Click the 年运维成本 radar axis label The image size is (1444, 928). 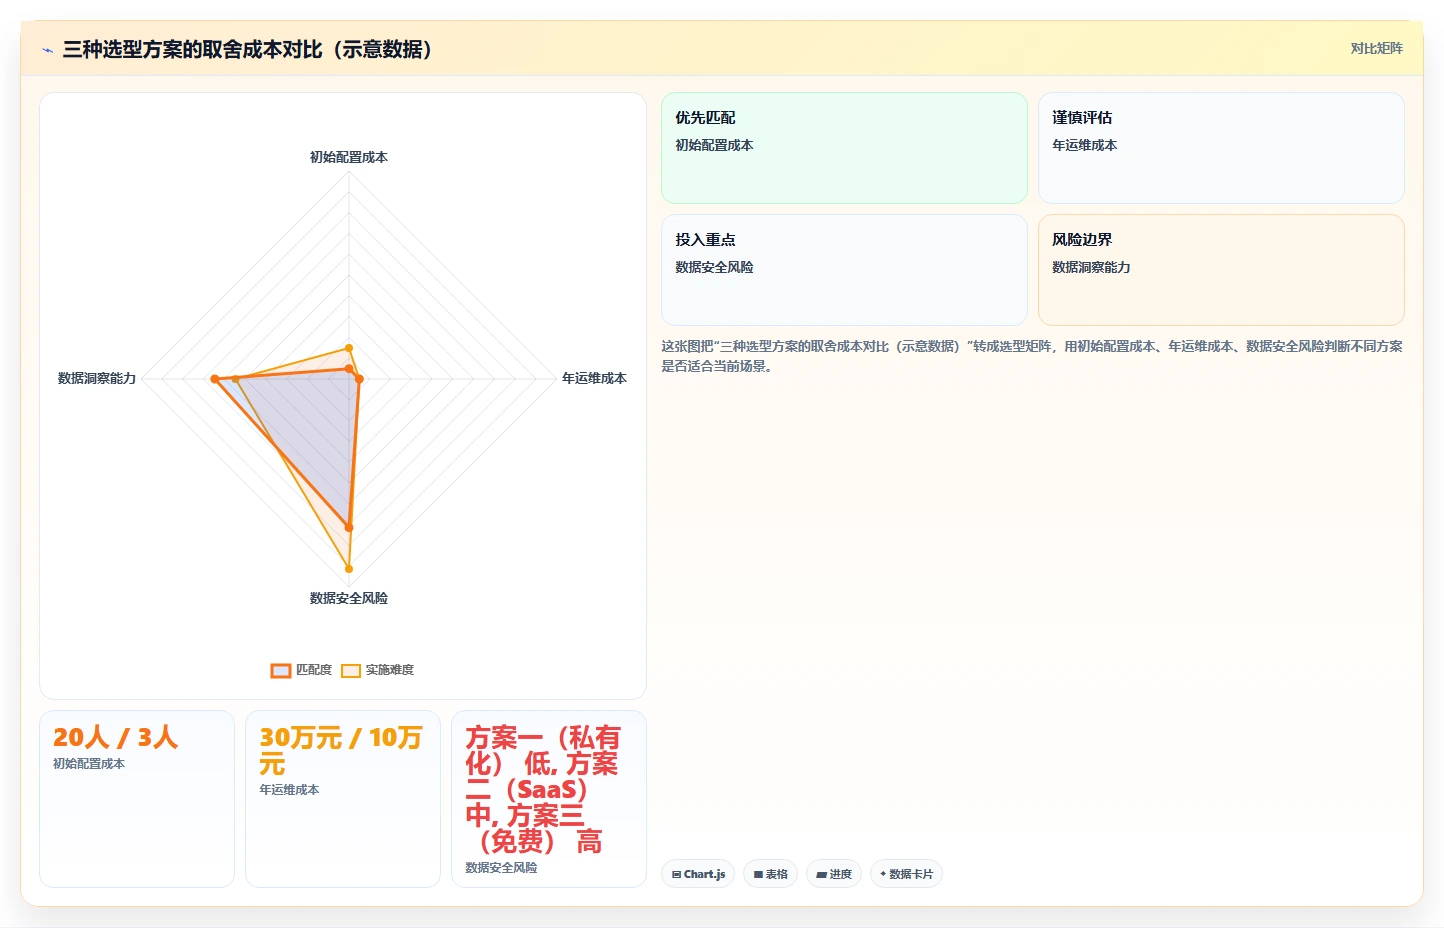[594, 378]
